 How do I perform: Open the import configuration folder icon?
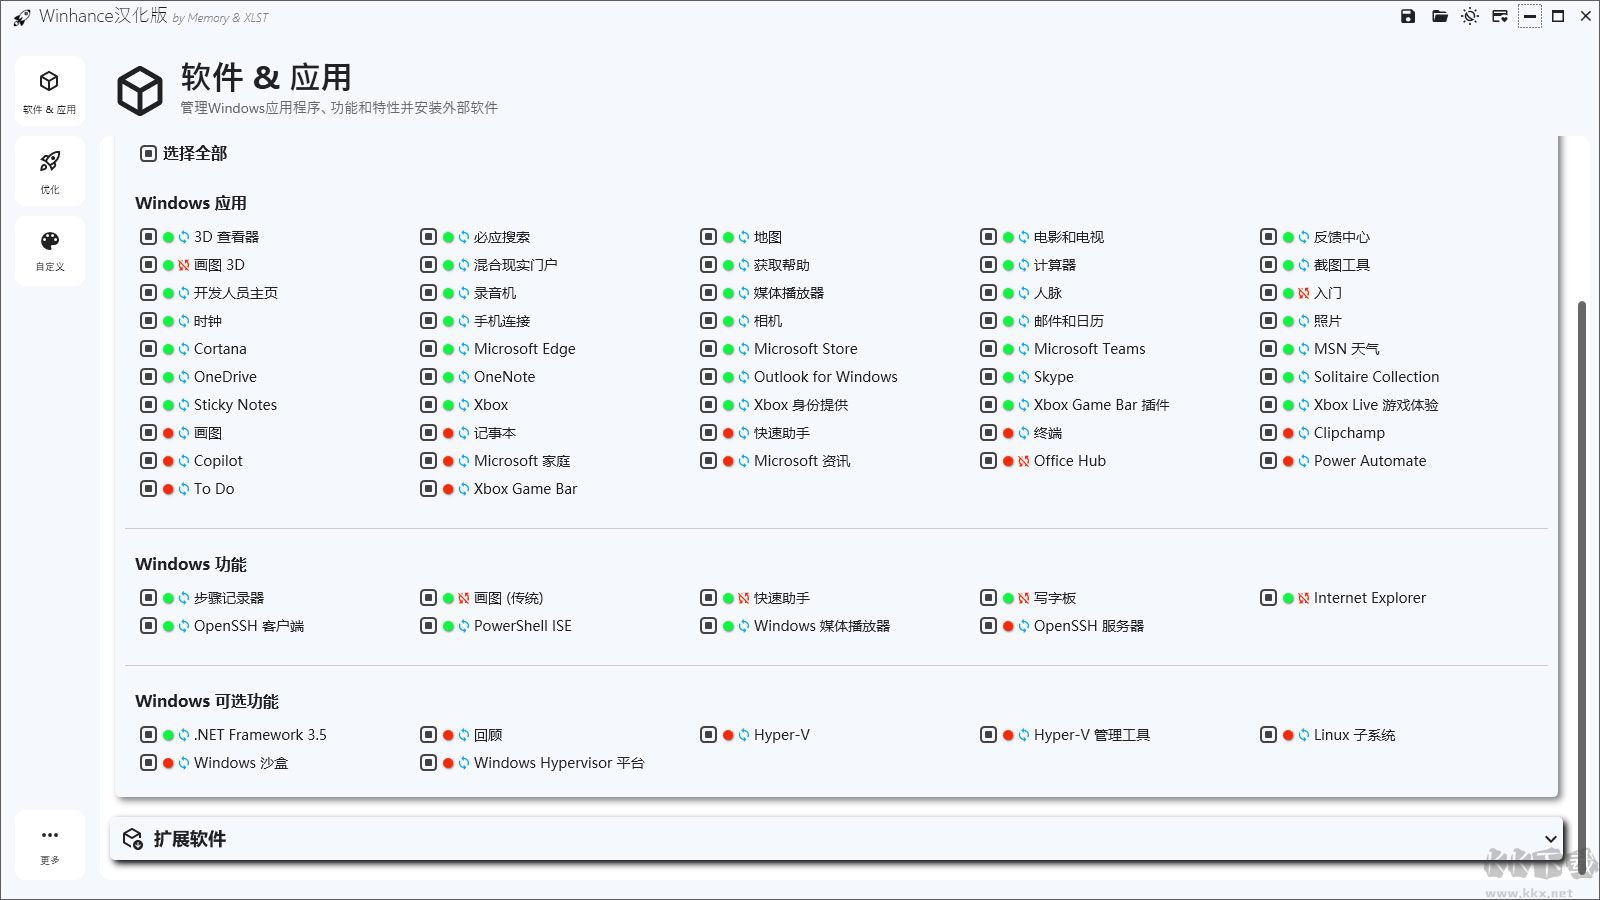(x=1440, y=16)
